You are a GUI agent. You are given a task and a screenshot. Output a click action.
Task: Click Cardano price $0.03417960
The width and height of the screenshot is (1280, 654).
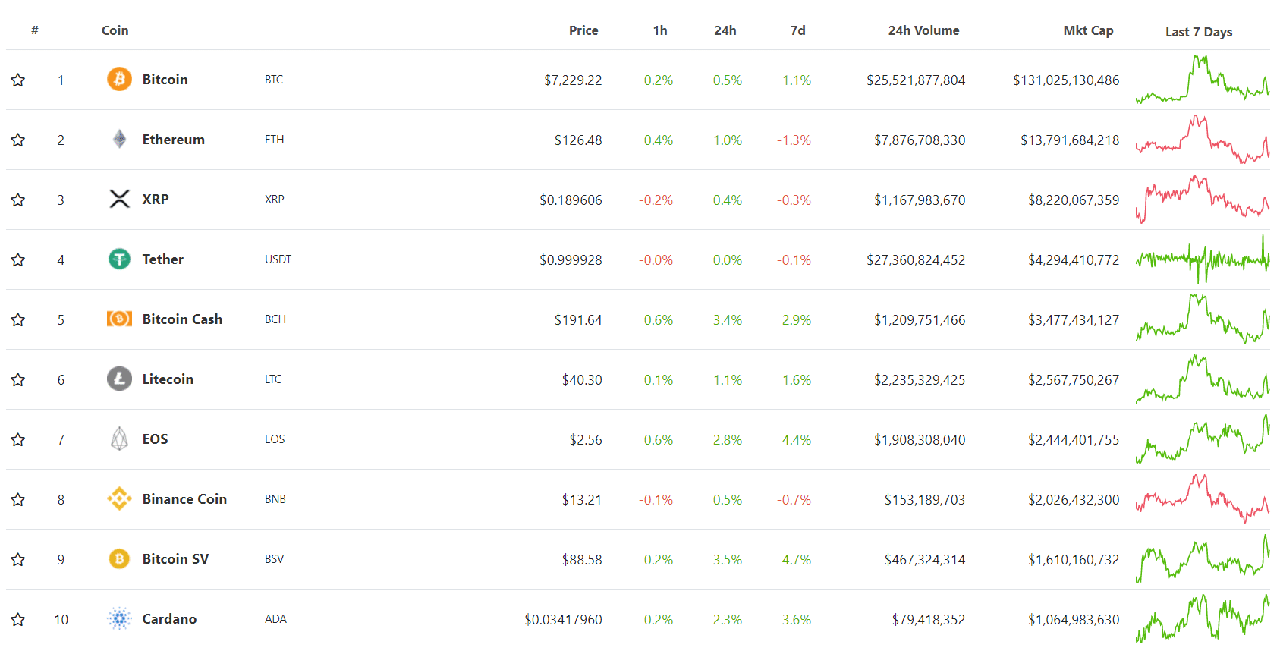563,620
